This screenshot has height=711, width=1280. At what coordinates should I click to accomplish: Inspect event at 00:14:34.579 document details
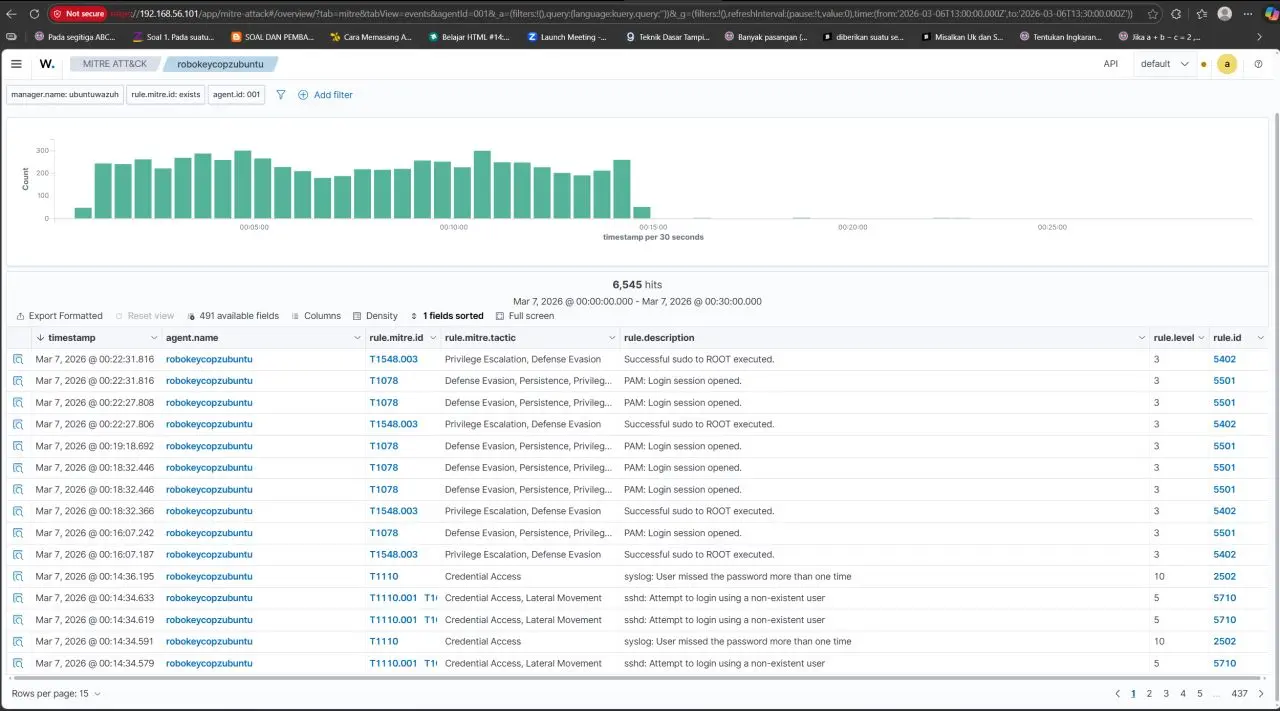click(18, 663)
